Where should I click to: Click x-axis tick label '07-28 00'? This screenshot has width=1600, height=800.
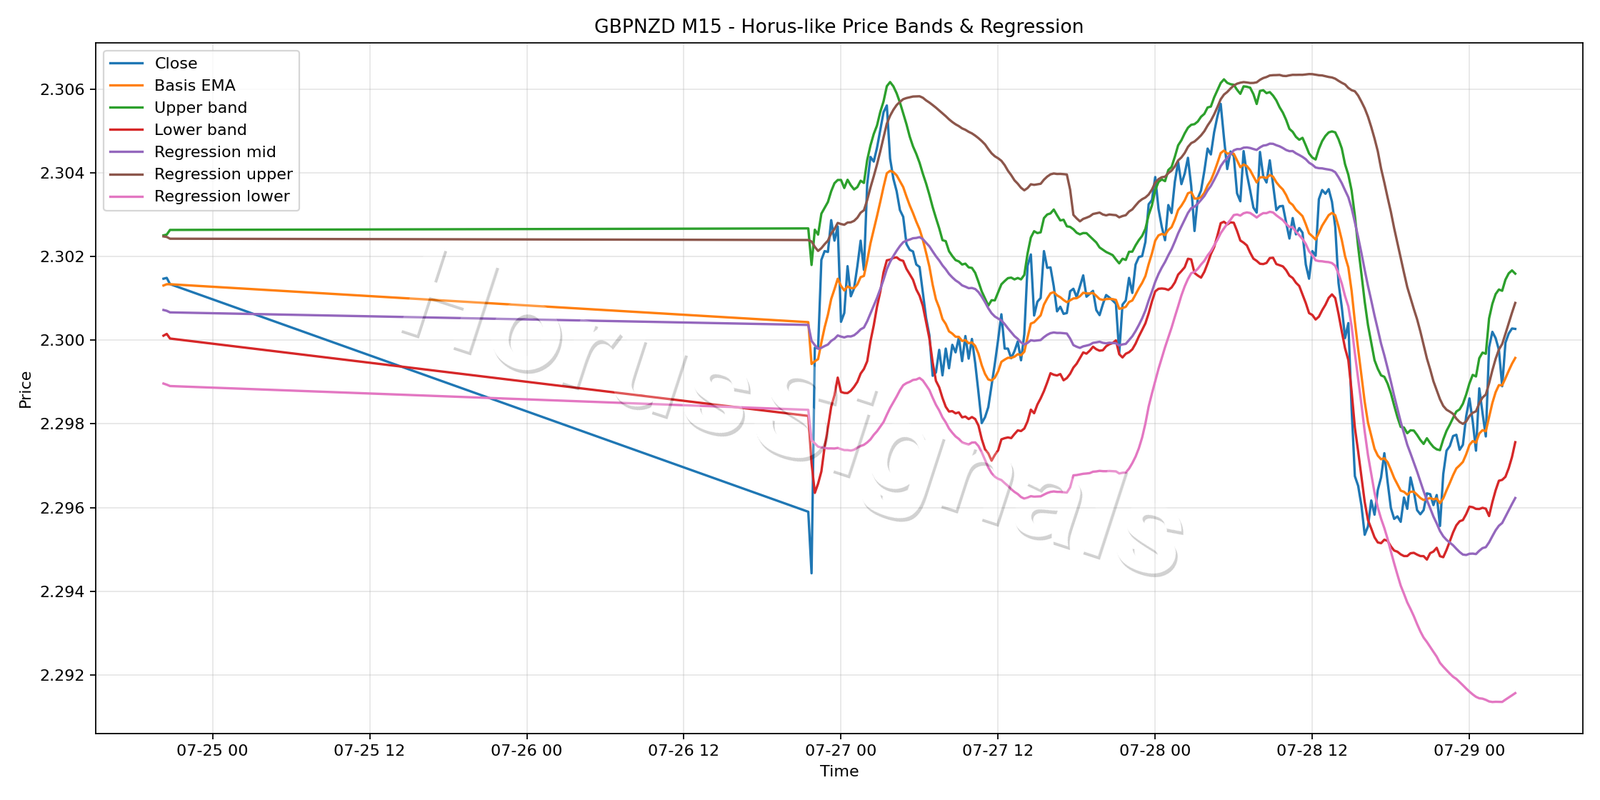1154,750
